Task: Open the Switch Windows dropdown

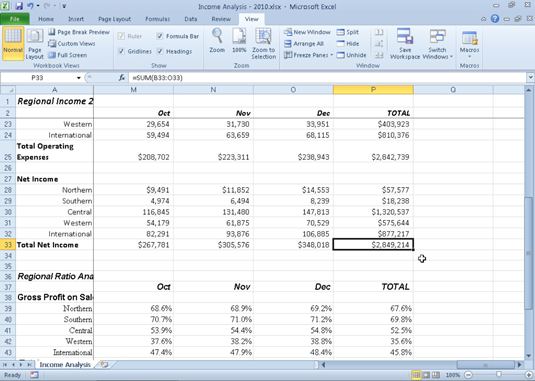Action: point(437,44)
